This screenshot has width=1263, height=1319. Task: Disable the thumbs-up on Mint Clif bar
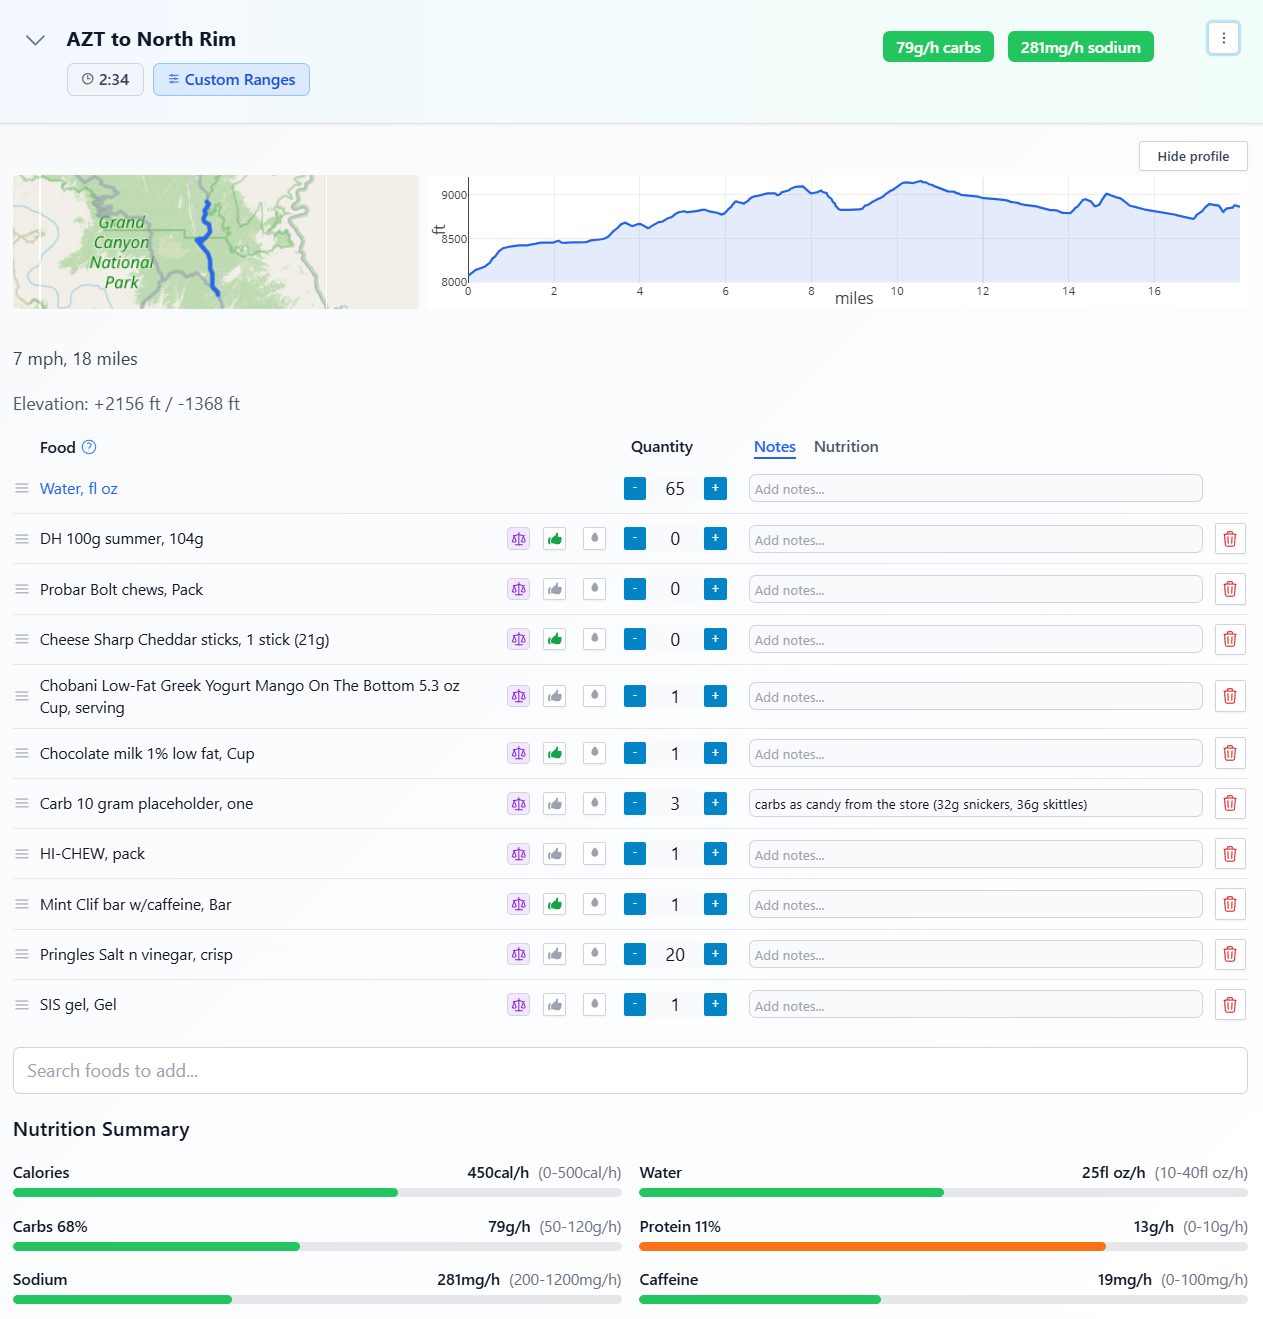(554, 903)
